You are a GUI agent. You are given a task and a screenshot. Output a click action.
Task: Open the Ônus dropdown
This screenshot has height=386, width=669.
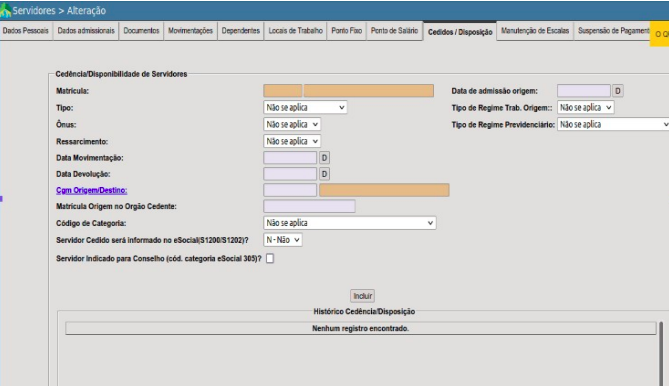tap(292, 125)
